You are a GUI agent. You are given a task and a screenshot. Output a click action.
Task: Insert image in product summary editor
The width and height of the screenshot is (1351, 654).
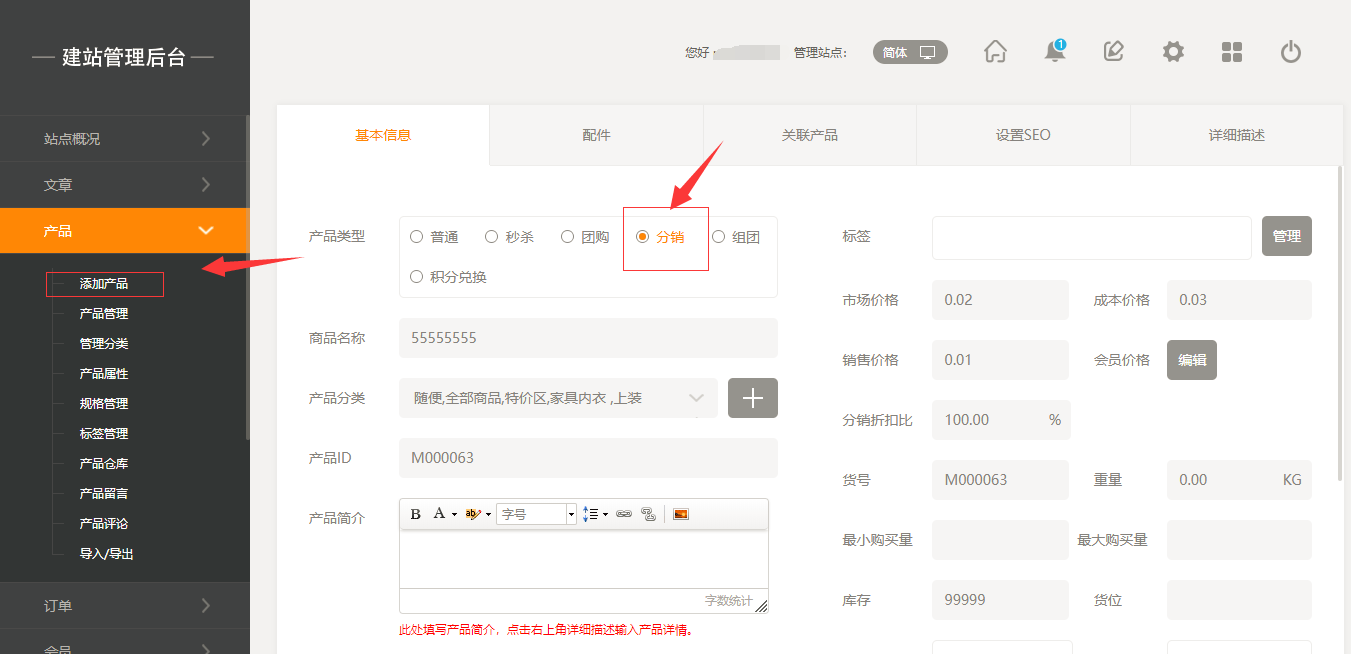[681, 514]
